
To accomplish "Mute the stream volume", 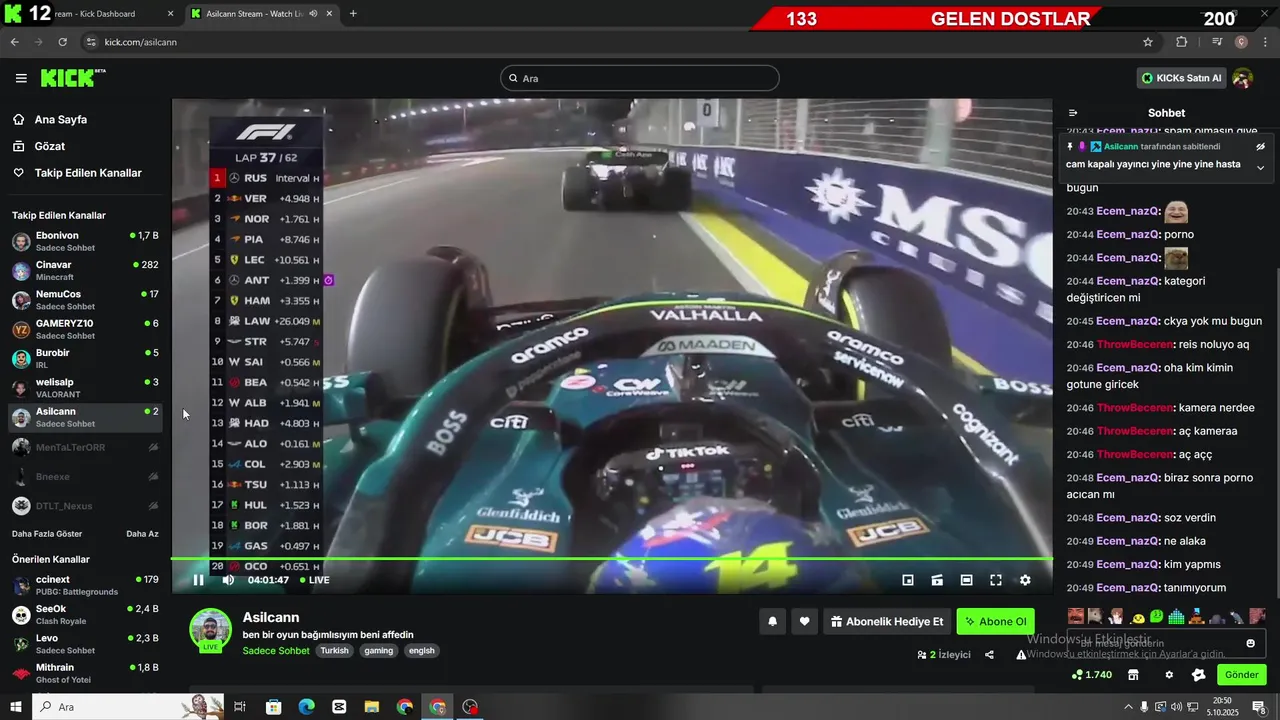I will point(228,580).
